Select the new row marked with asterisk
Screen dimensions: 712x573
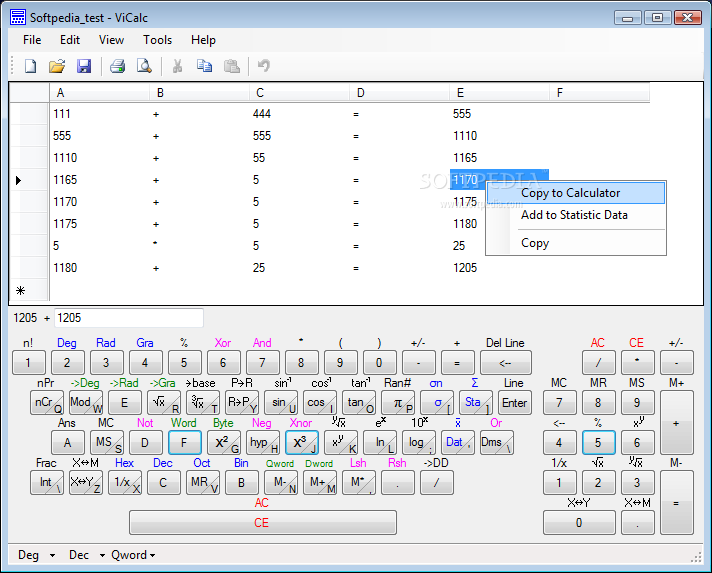click(x=29, y=290)
